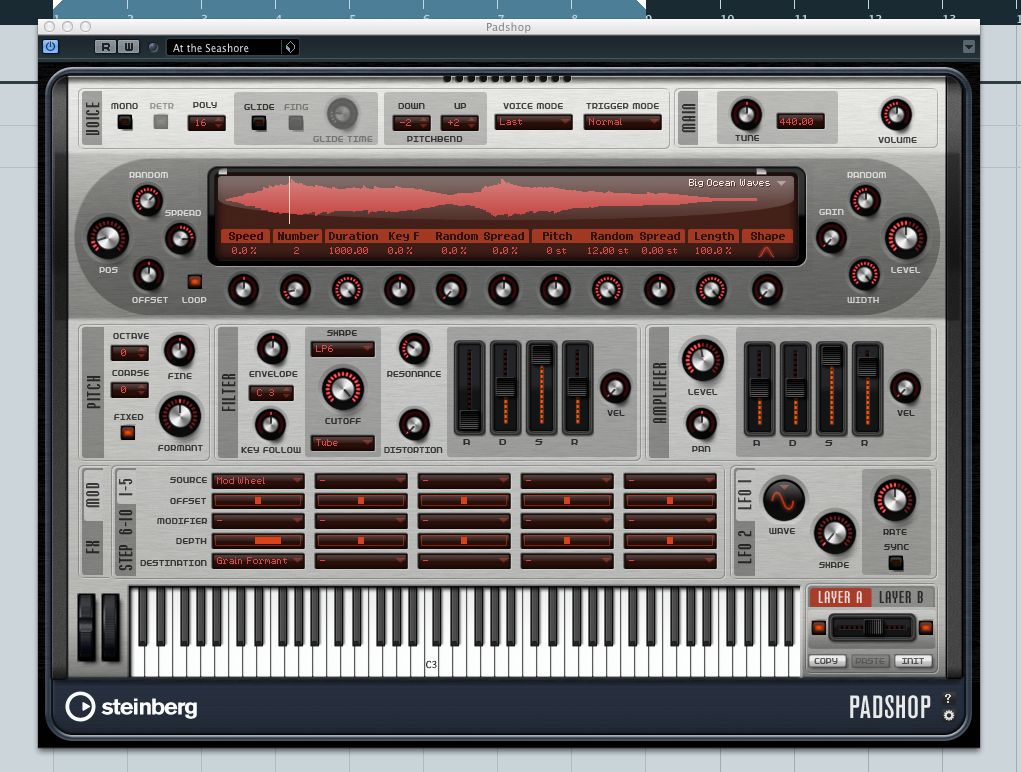Viewport: 1021px width, 772px height.
Task: Click the Formant knob in Pitch section
Action: point(180,415)
